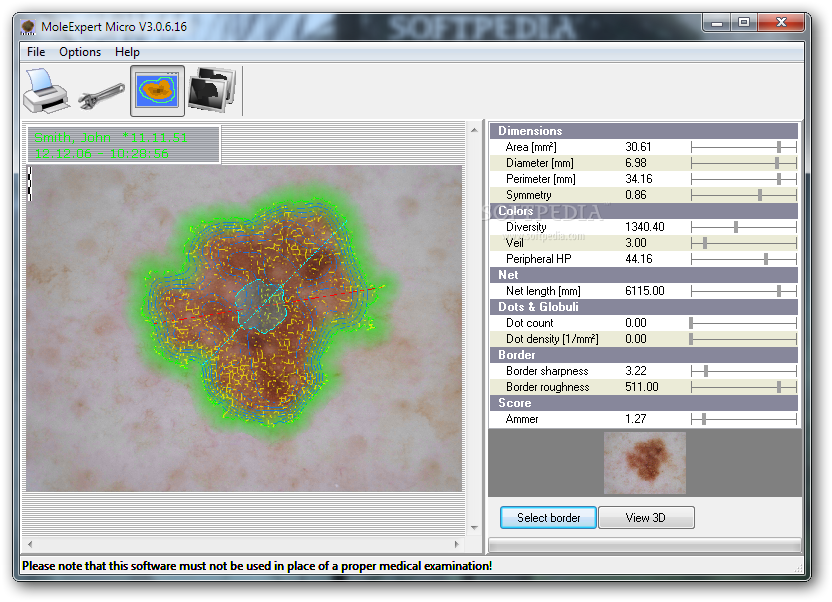Click the Symmetry row label
Viewport: 832px width, 602px height.
[x=528, y=195]
